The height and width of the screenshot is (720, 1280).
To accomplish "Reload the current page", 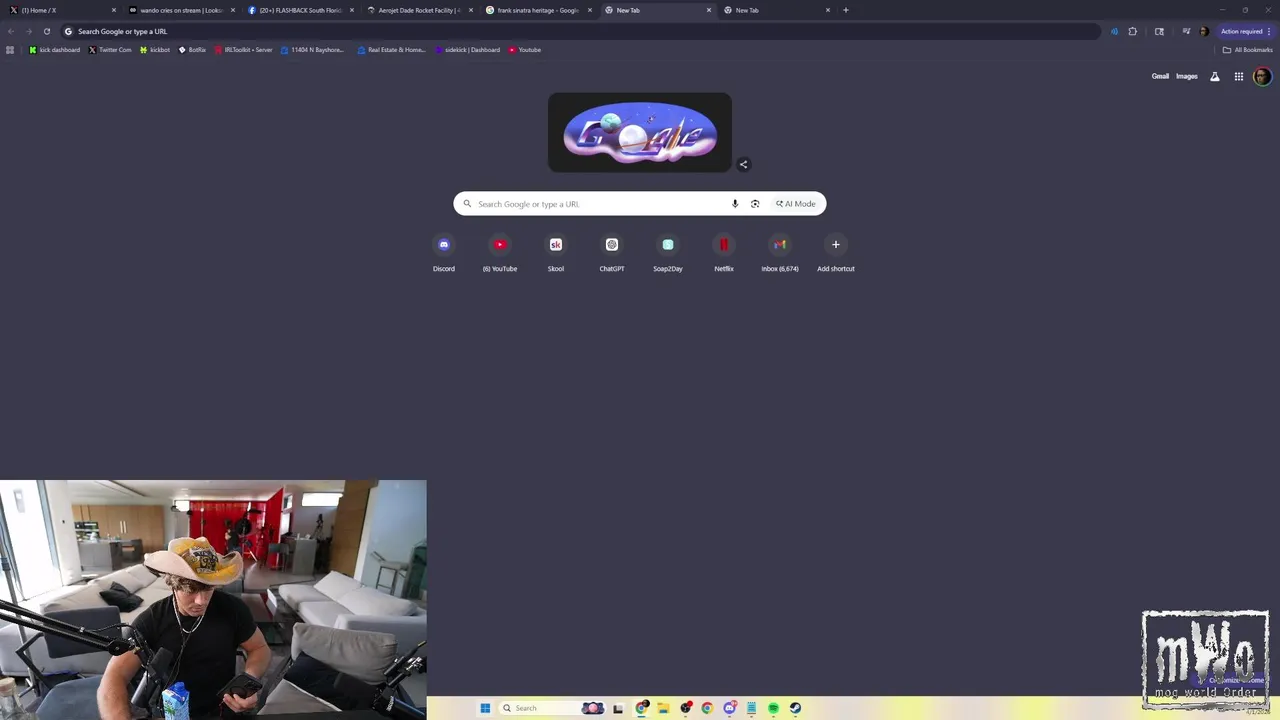I will tap(46, 31).
